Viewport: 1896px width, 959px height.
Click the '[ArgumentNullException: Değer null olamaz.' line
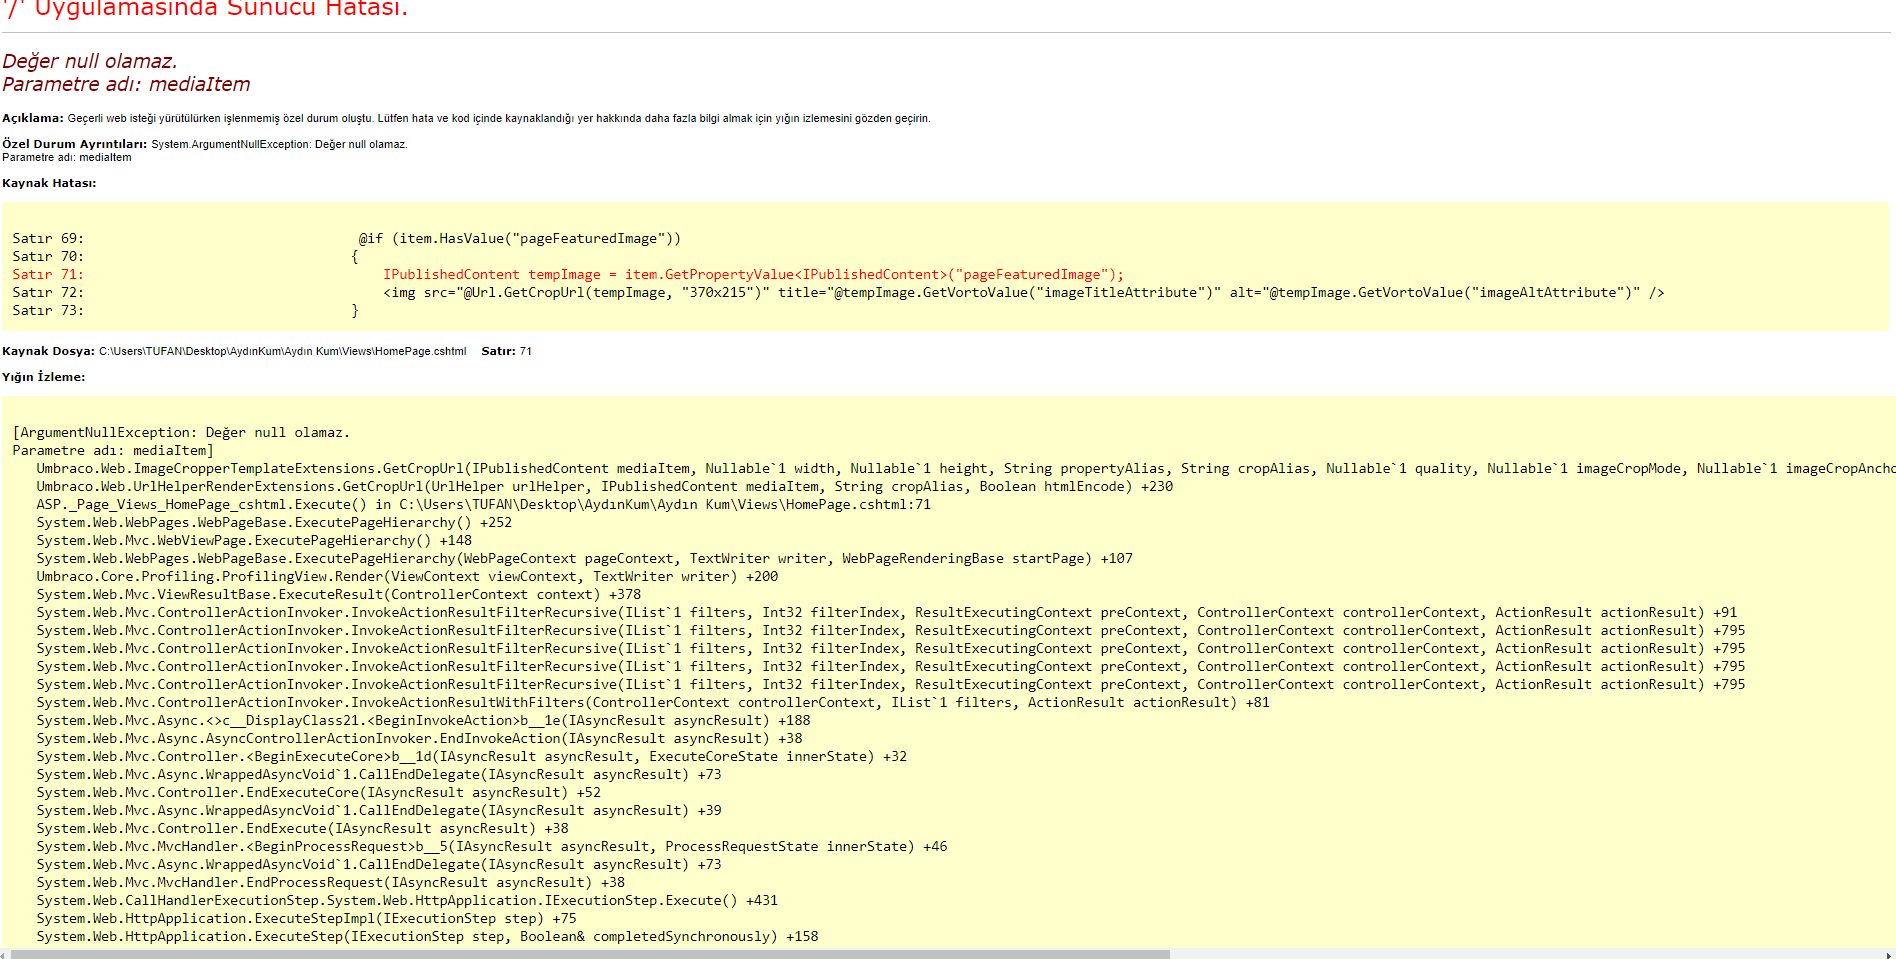[x=181, y=433]
